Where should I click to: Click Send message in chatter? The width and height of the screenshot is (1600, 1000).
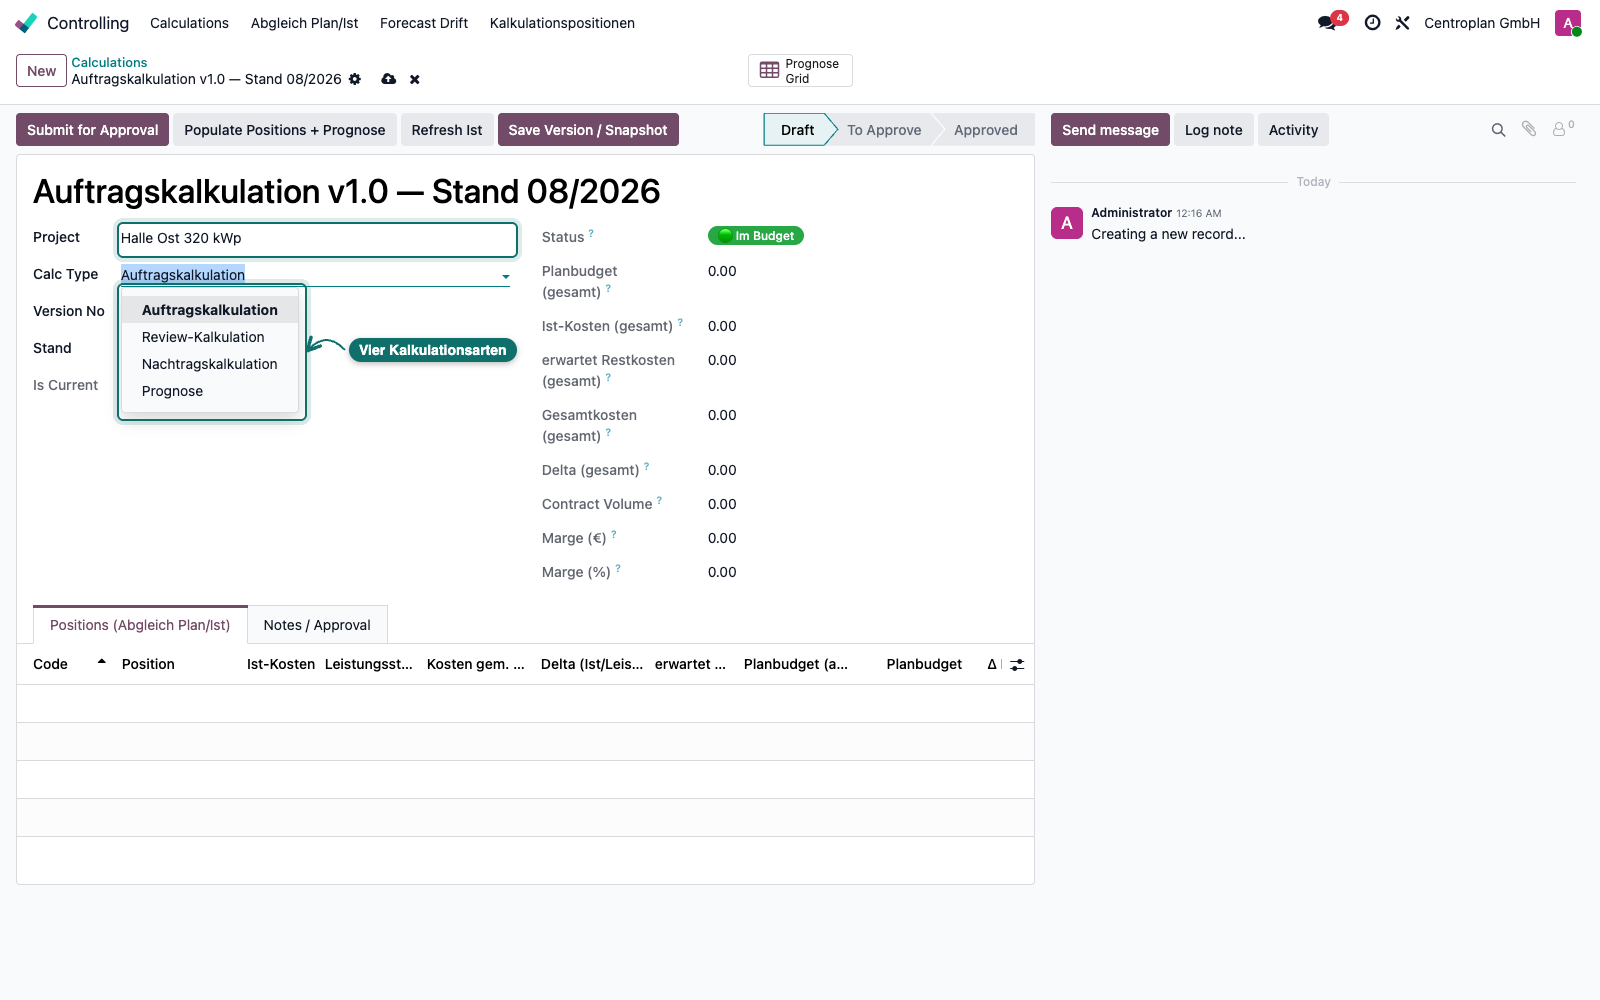(x=1110, y=130)
